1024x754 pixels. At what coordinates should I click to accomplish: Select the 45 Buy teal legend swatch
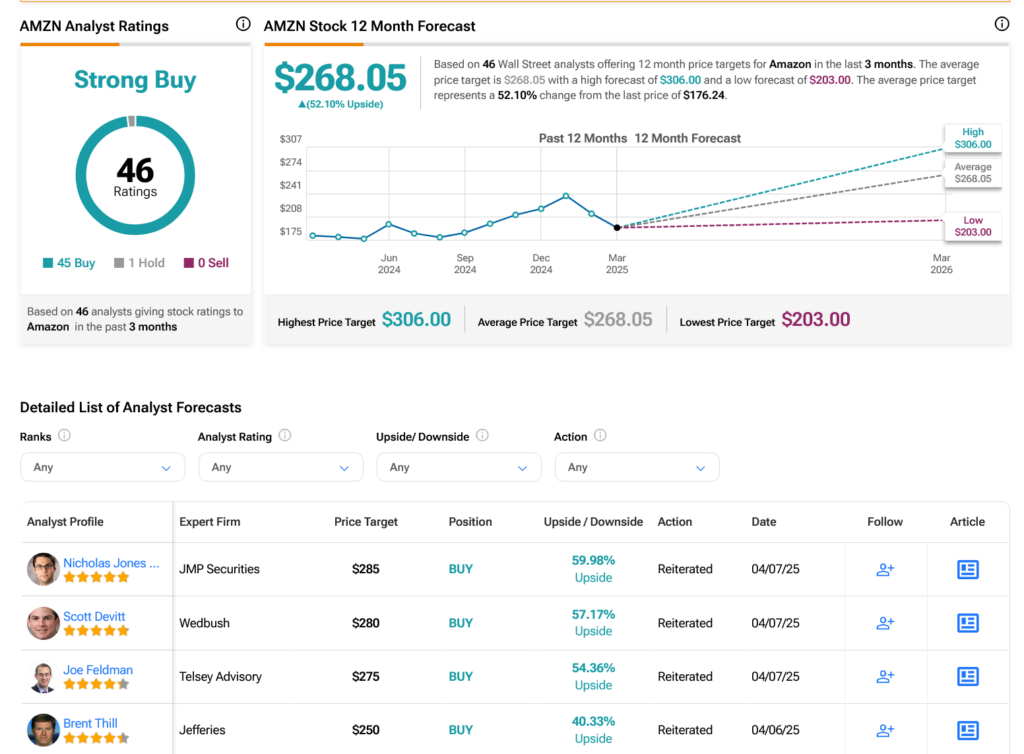click(48, 263)
